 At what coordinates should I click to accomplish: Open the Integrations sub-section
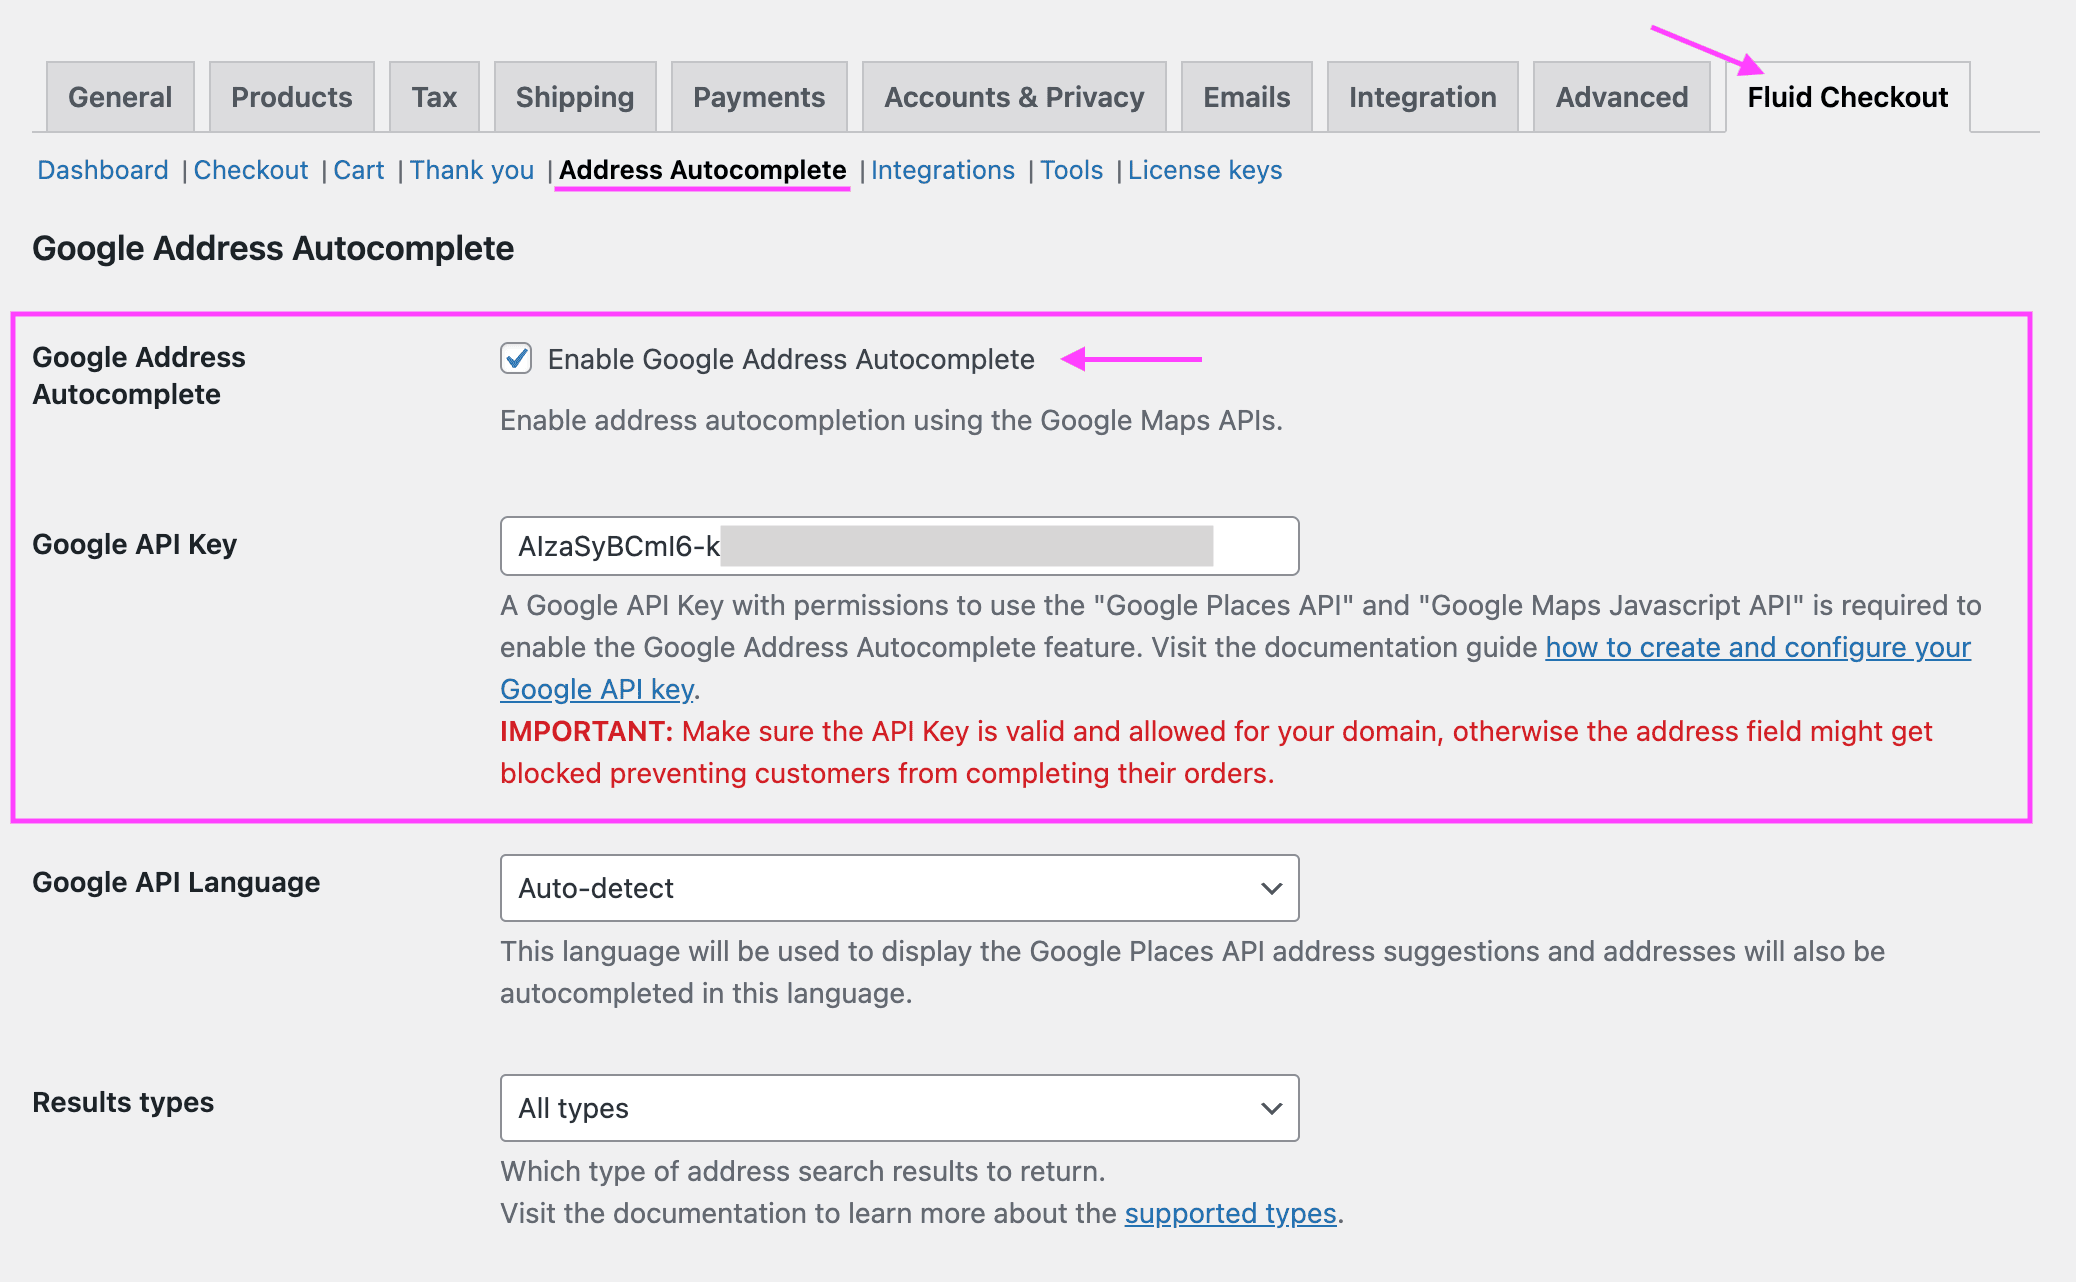coord(943,170)
